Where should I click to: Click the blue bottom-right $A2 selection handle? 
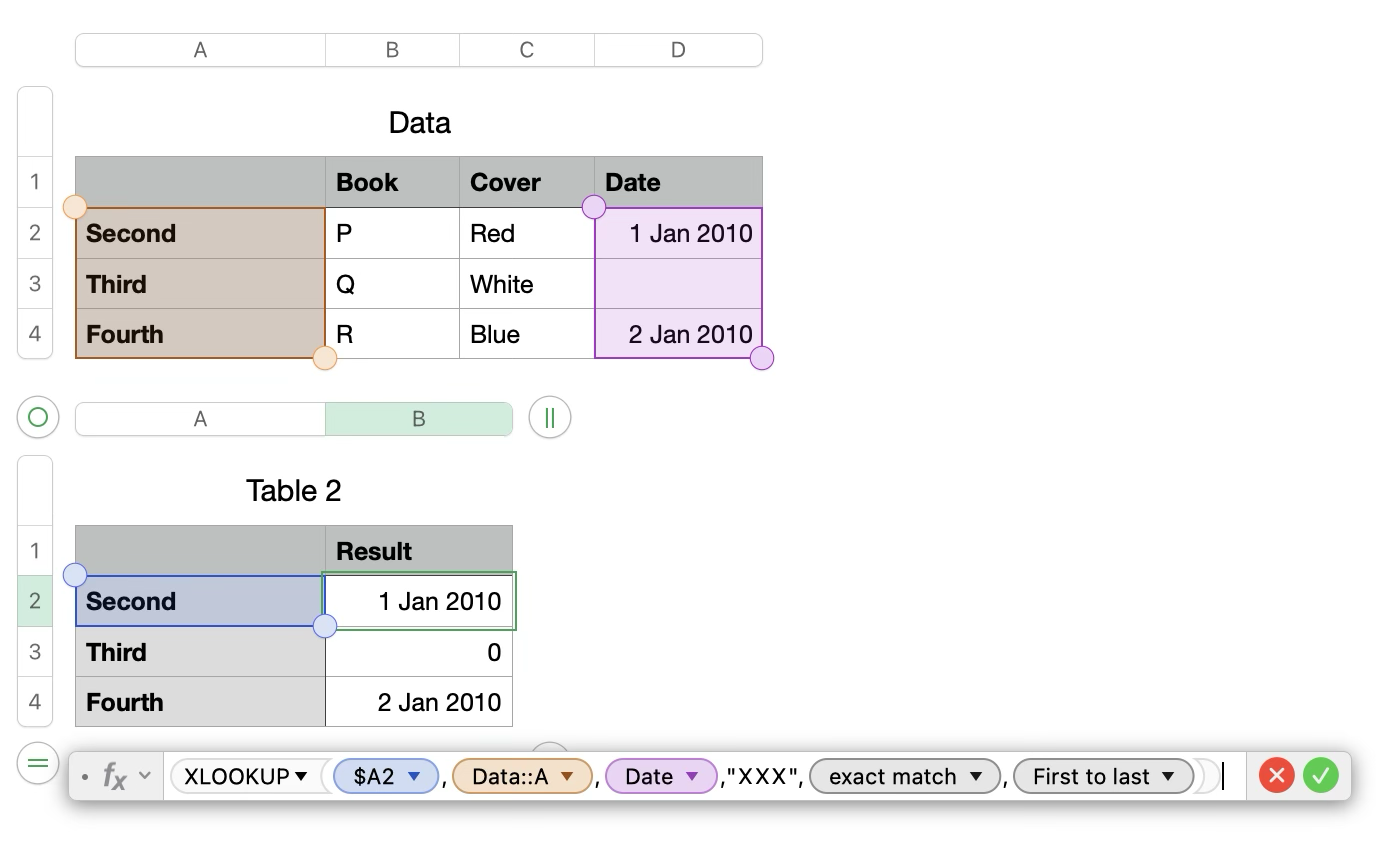point(325,626)
